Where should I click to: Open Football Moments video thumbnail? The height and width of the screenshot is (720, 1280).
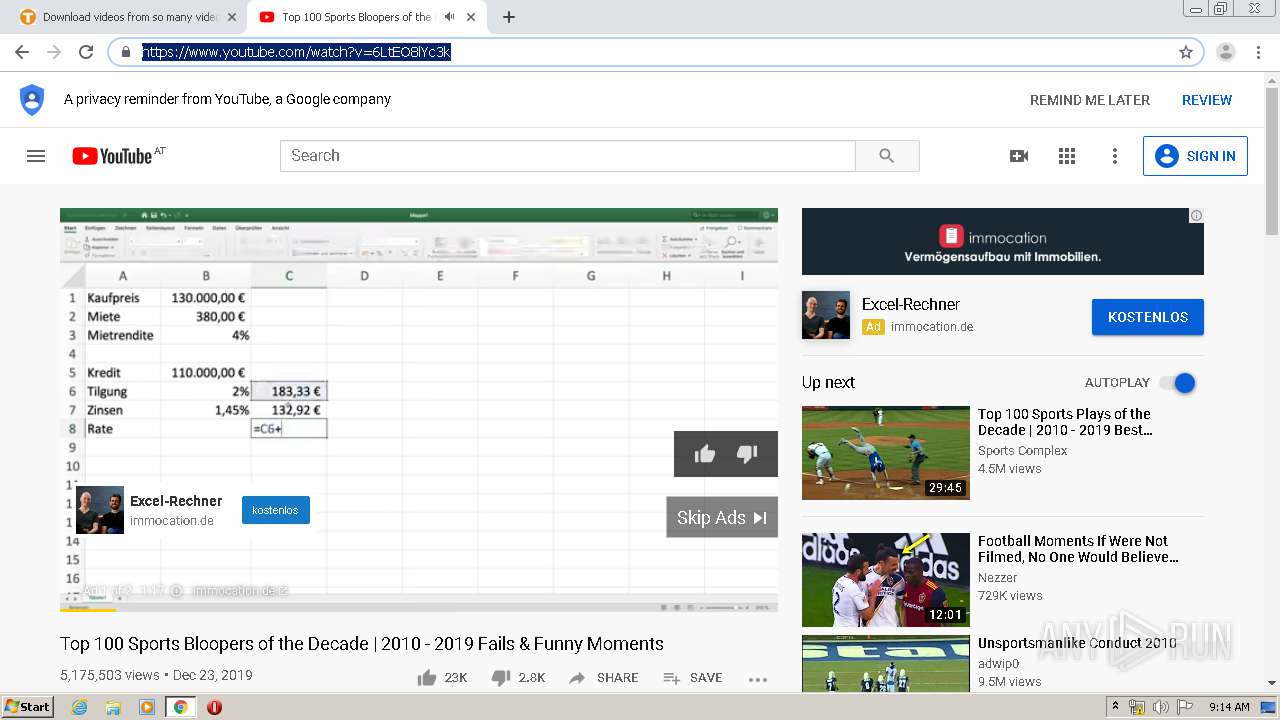tap(886, 580)
